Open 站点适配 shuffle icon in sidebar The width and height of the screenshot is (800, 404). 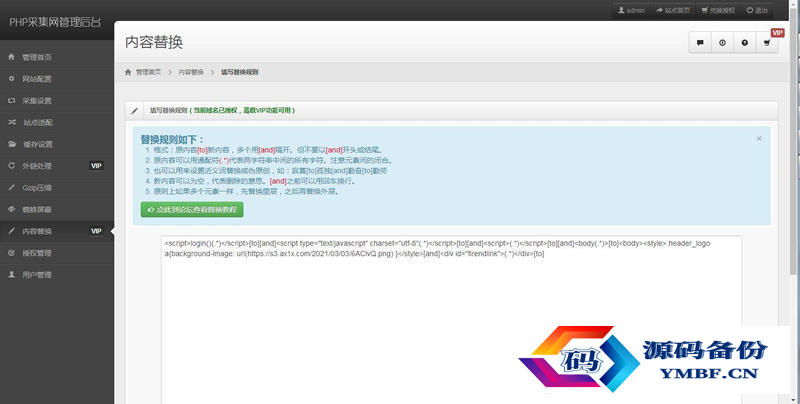coord(11,122)
